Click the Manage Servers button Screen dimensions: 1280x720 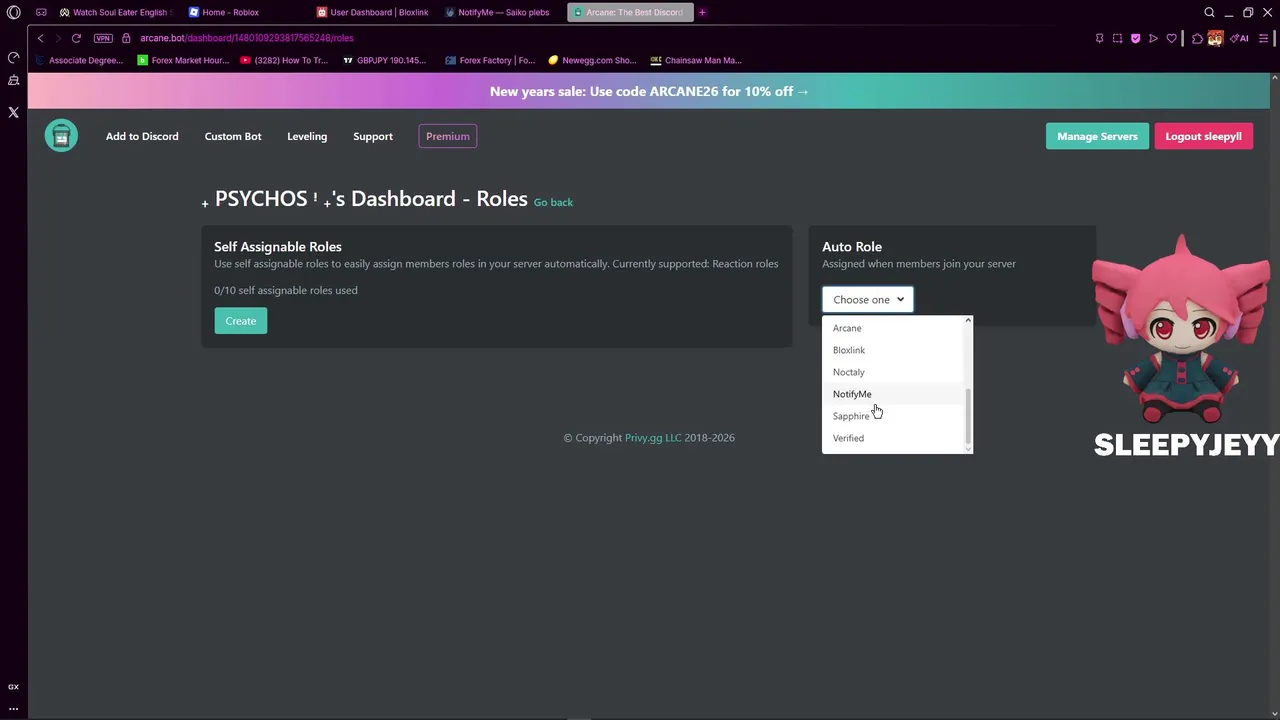1097,136
